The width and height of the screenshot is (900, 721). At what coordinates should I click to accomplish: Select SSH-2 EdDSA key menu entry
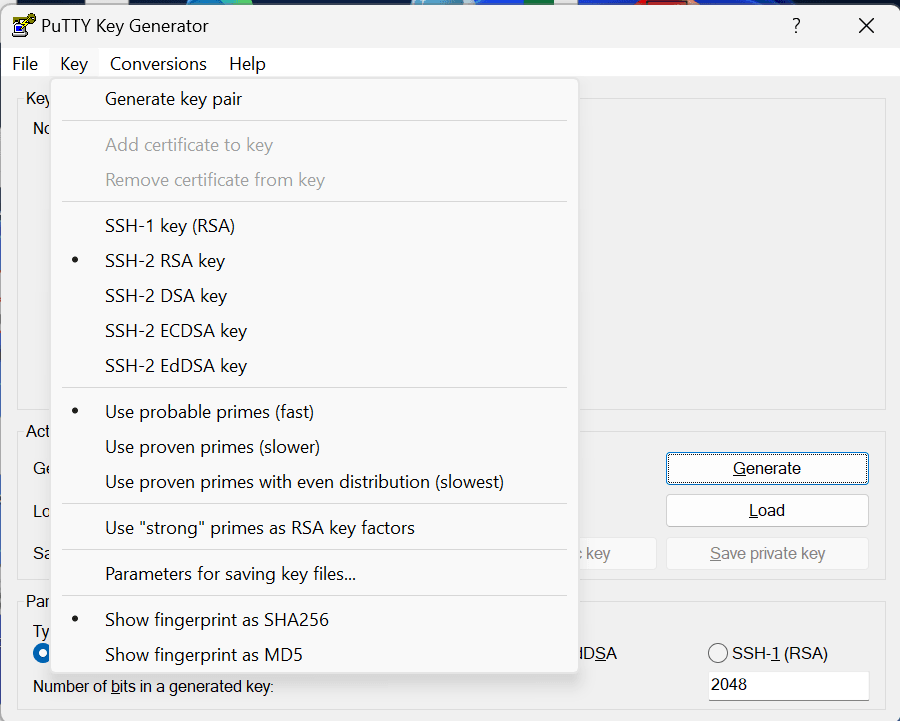pos(315,366)
